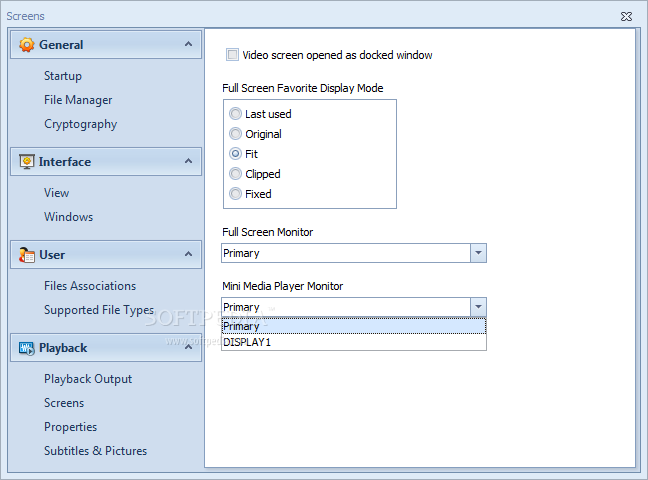This screenshot has height=480, width=648.
Task: Open Subtitles & Pictures settings
Action: click(x=95, y=451)
